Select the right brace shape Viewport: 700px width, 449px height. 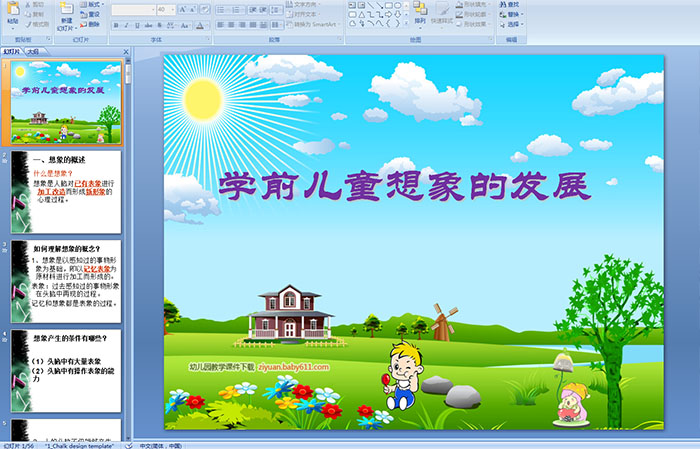pos(397,23)
